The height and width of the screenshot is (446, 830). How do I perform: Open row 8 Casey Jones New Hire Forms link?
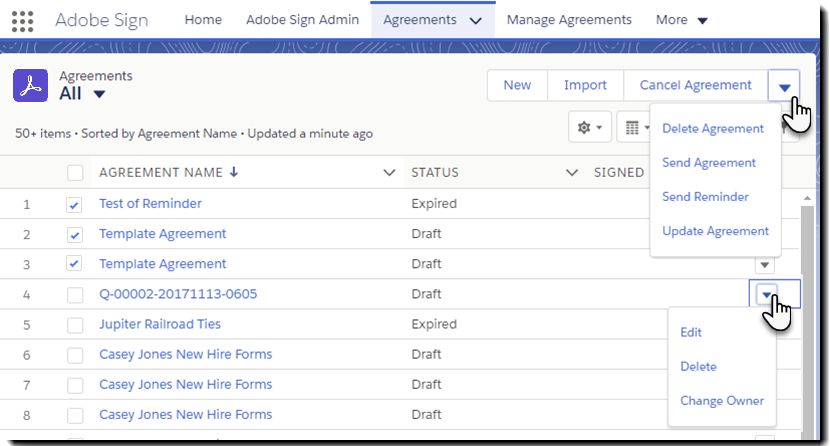click(x=185, y=415)
